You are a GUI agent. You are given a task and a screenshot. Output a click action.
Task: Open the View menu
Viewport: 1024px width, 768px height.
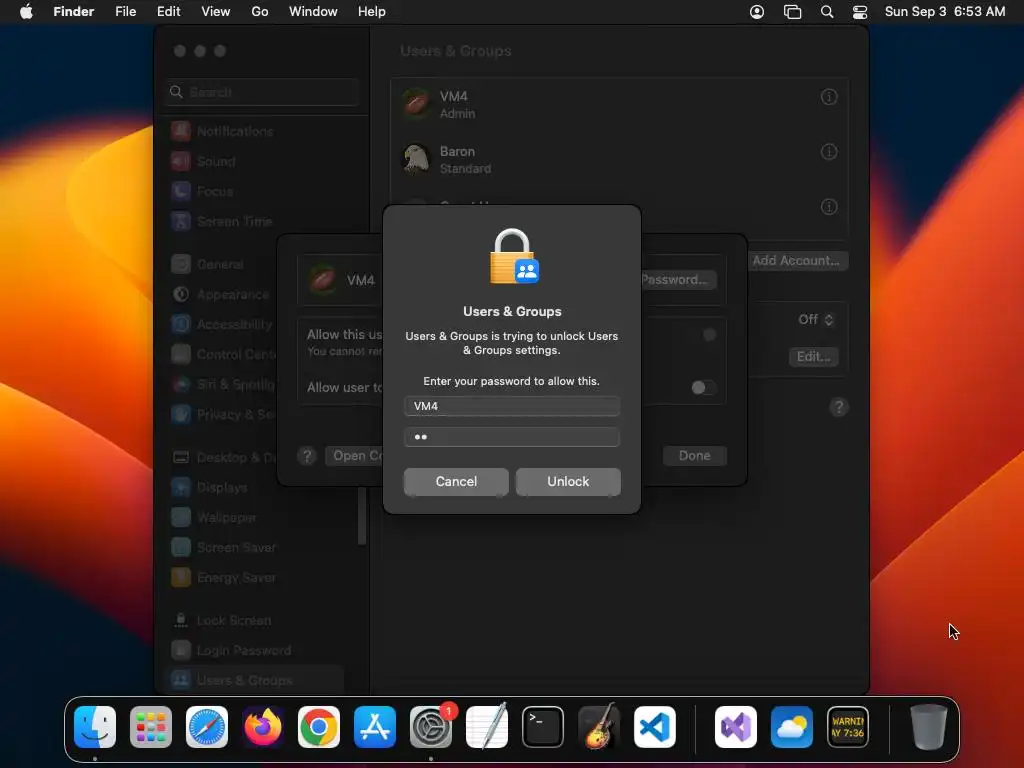coord(216,12)
